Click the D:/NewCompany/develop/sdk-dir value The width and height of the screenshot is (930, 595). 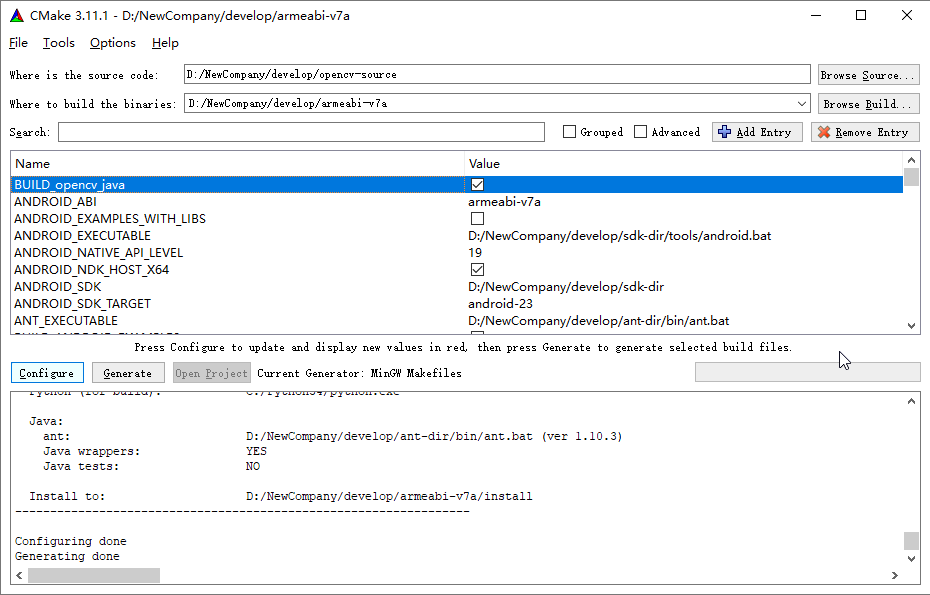tap(566, 287)
